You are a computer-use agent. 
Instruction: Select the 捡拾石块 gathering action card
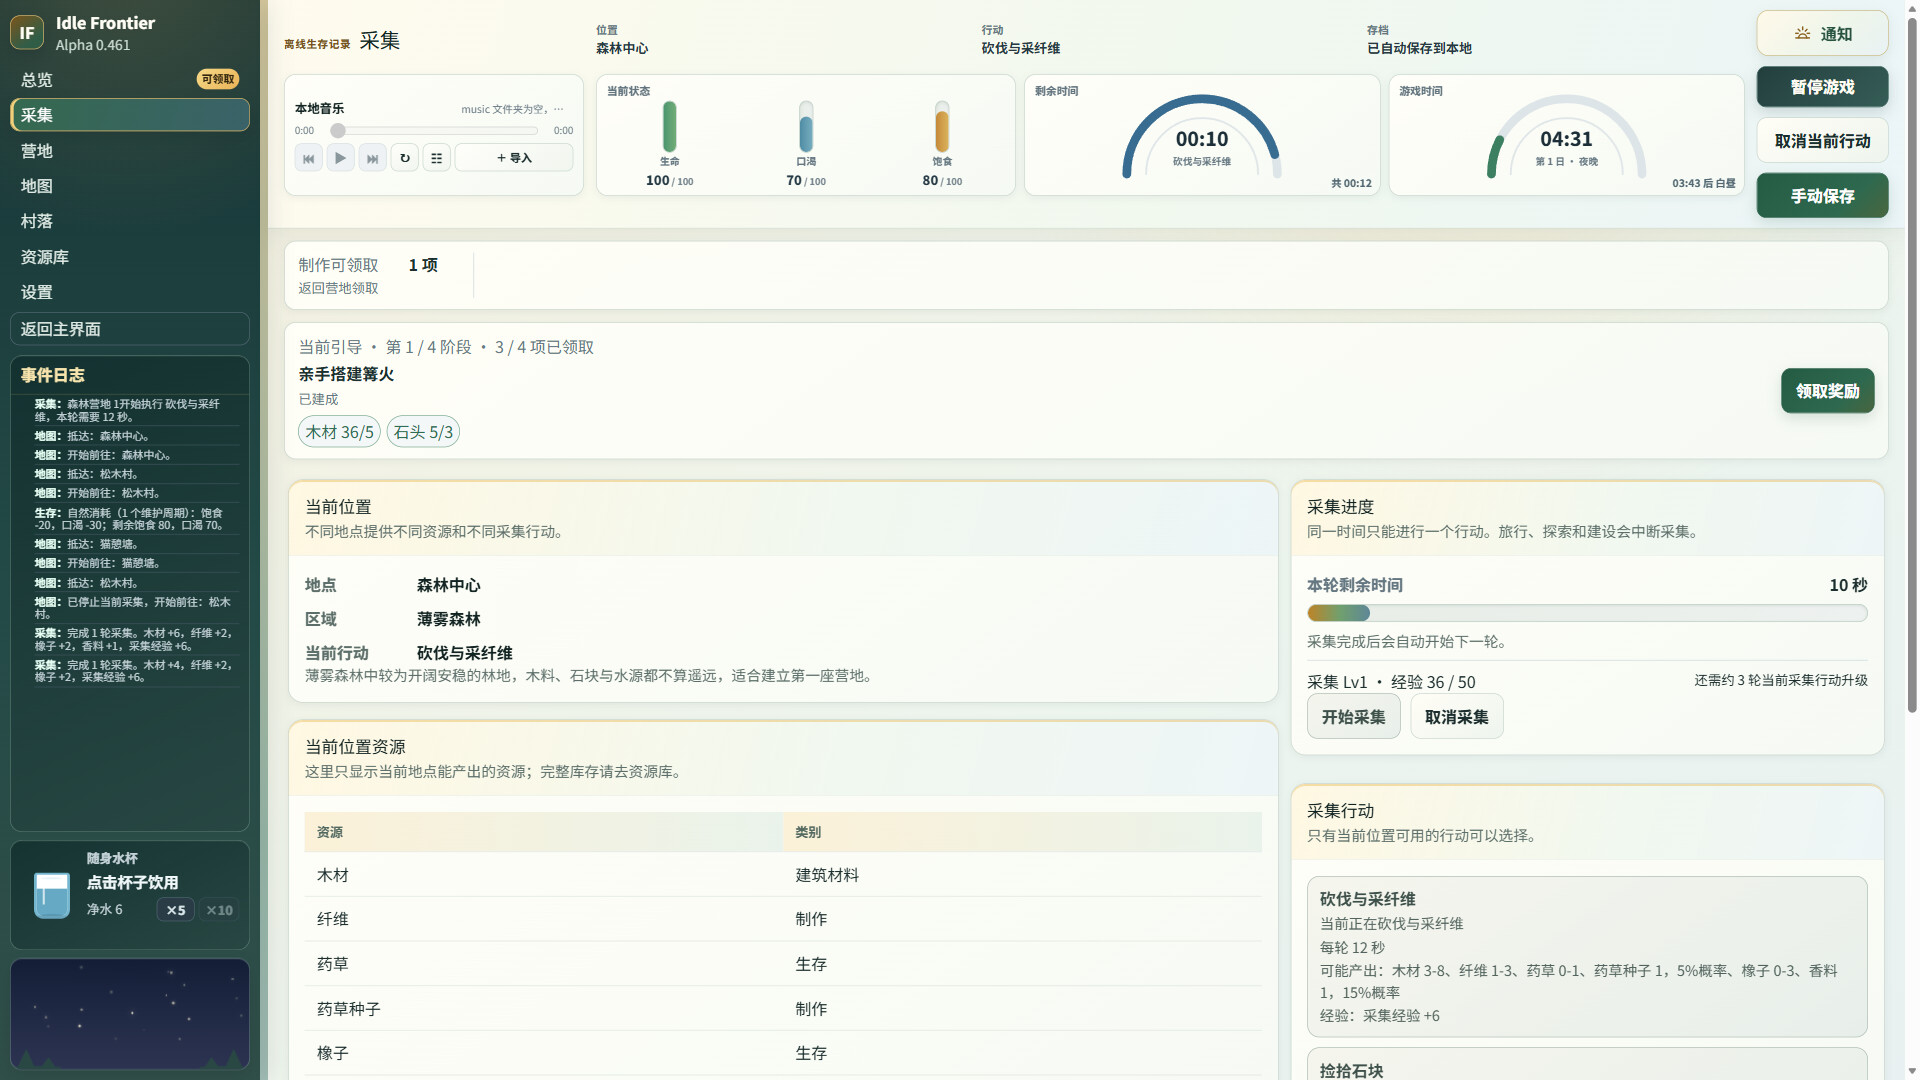pos(1587,1064)
